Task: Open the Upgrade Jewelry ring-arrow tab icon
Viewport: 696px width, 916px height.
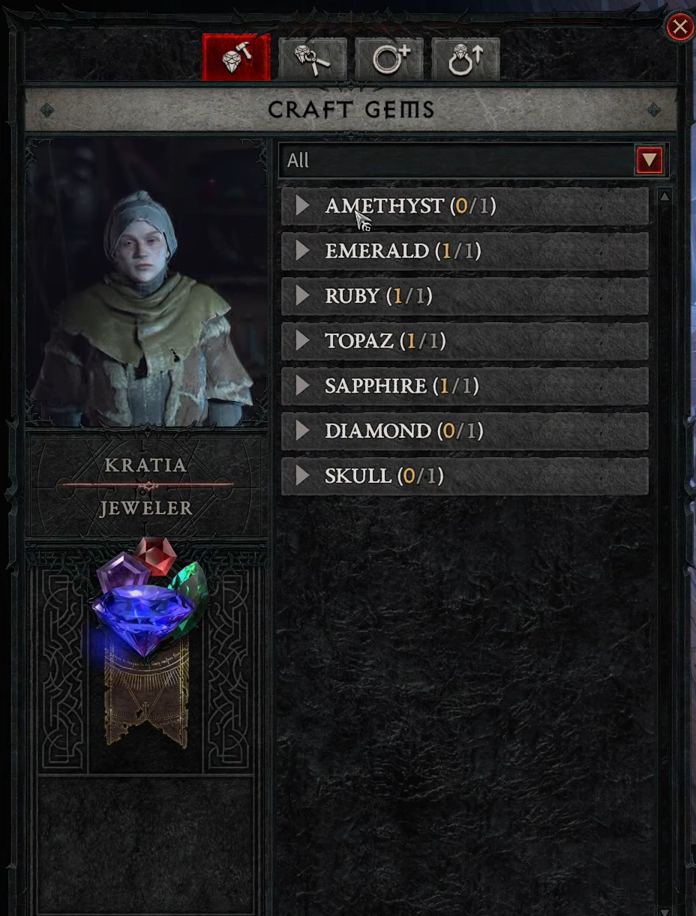Action: 466,58
